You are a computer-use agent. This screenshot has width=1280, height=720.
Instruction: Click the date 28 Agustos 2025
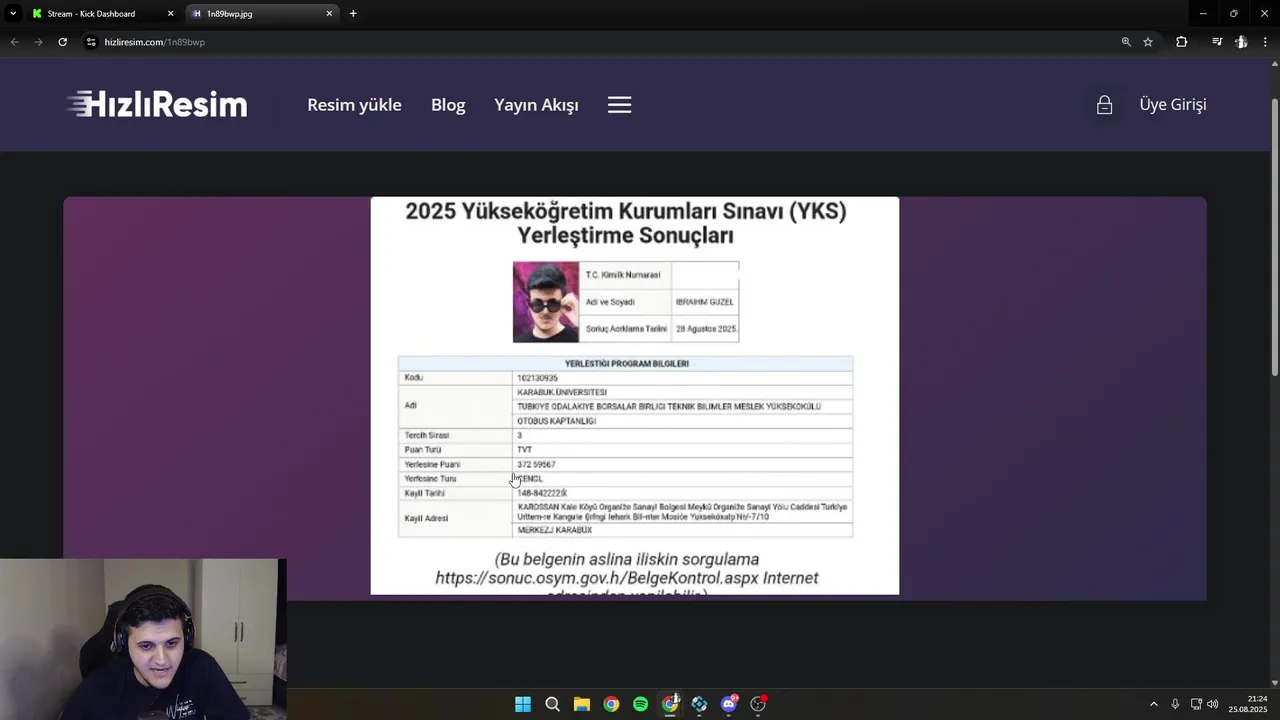706,329
